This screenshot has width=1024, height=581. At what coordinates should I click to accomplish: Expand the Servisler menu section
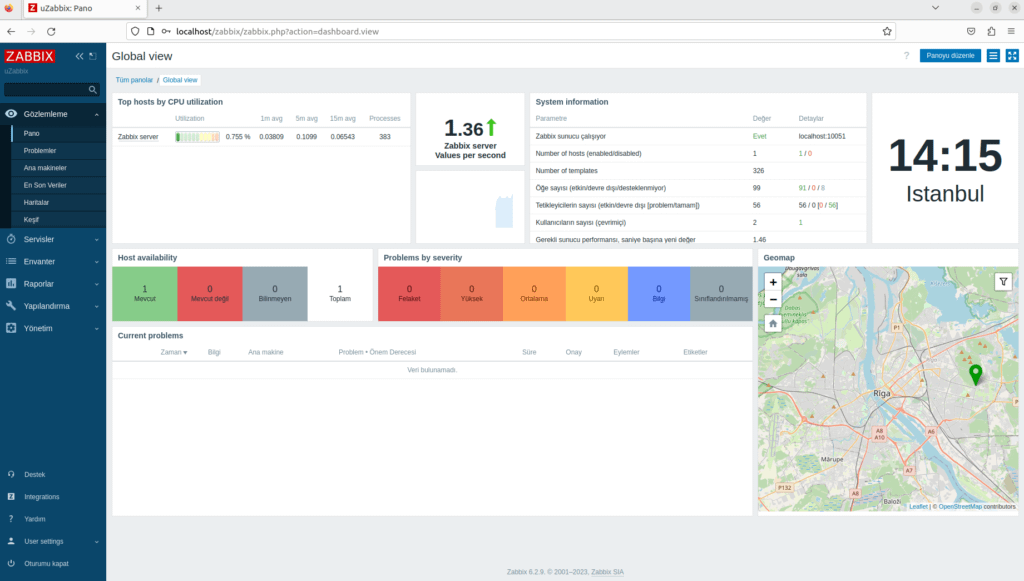[x=52, y=239]
